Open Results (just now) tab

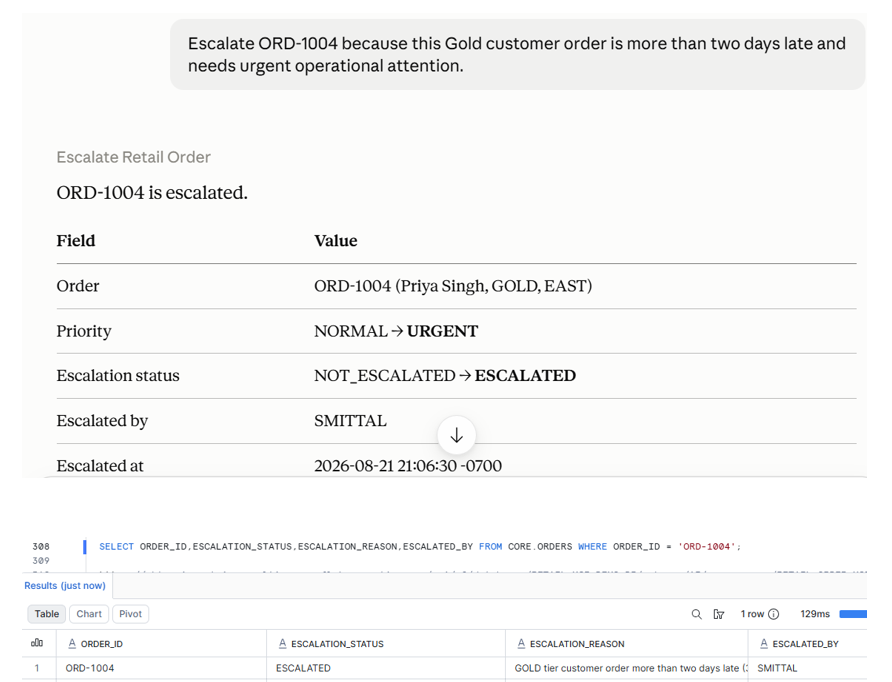(x=65, y=586)
